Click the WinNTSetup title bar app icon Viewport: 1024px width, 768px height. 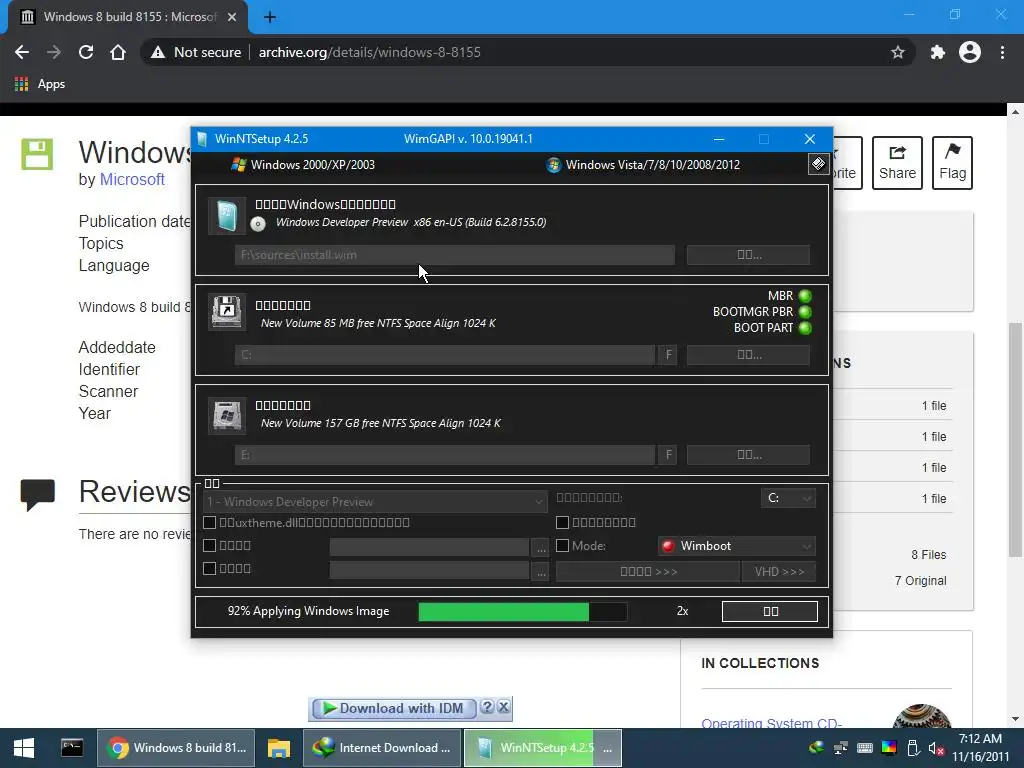click(x=202, y=138)
